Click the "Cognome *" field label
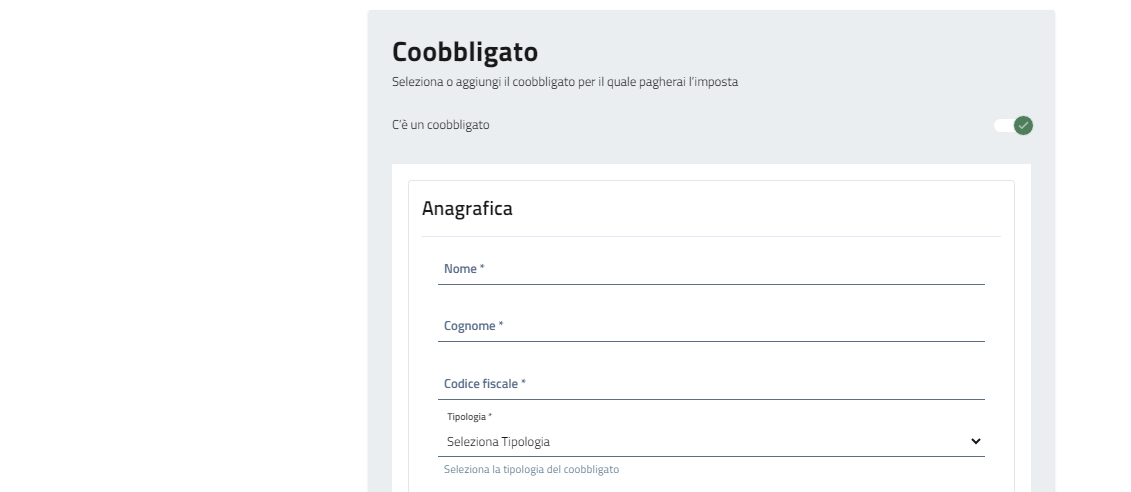The height and width of the screenshot is (492, 1131). [x=473, y=326]
